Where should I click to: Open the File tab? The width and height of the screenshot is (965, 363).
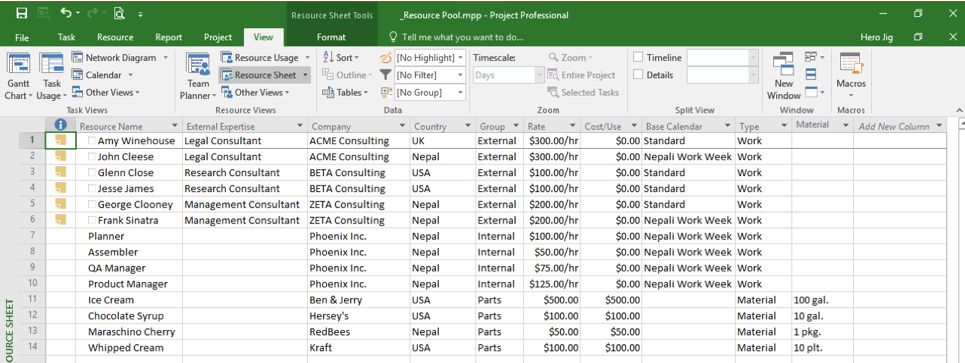(x=22, y=38)
